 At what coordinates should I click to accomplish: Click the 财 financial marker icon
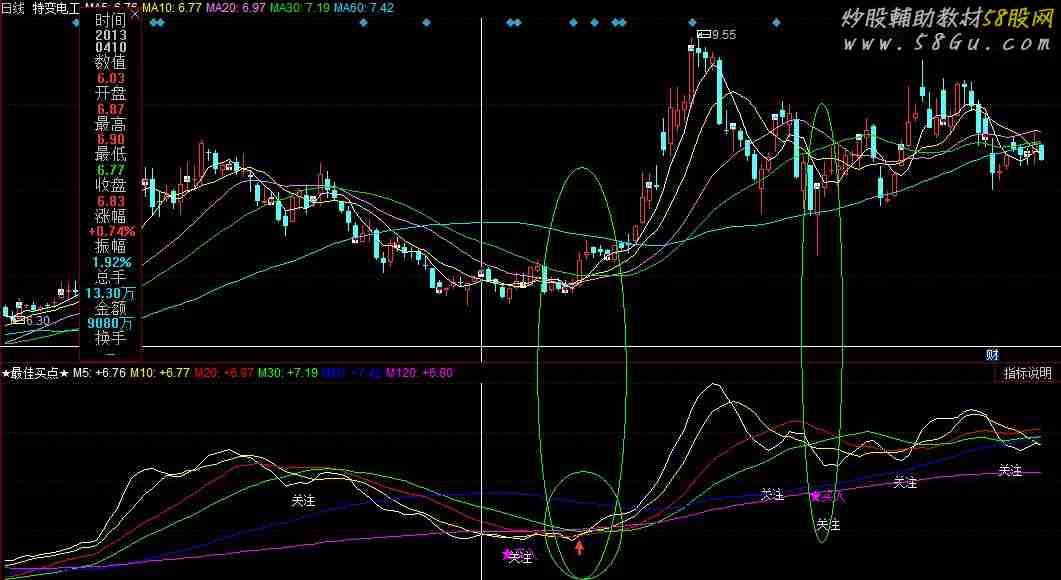click(x=992, y=355)
